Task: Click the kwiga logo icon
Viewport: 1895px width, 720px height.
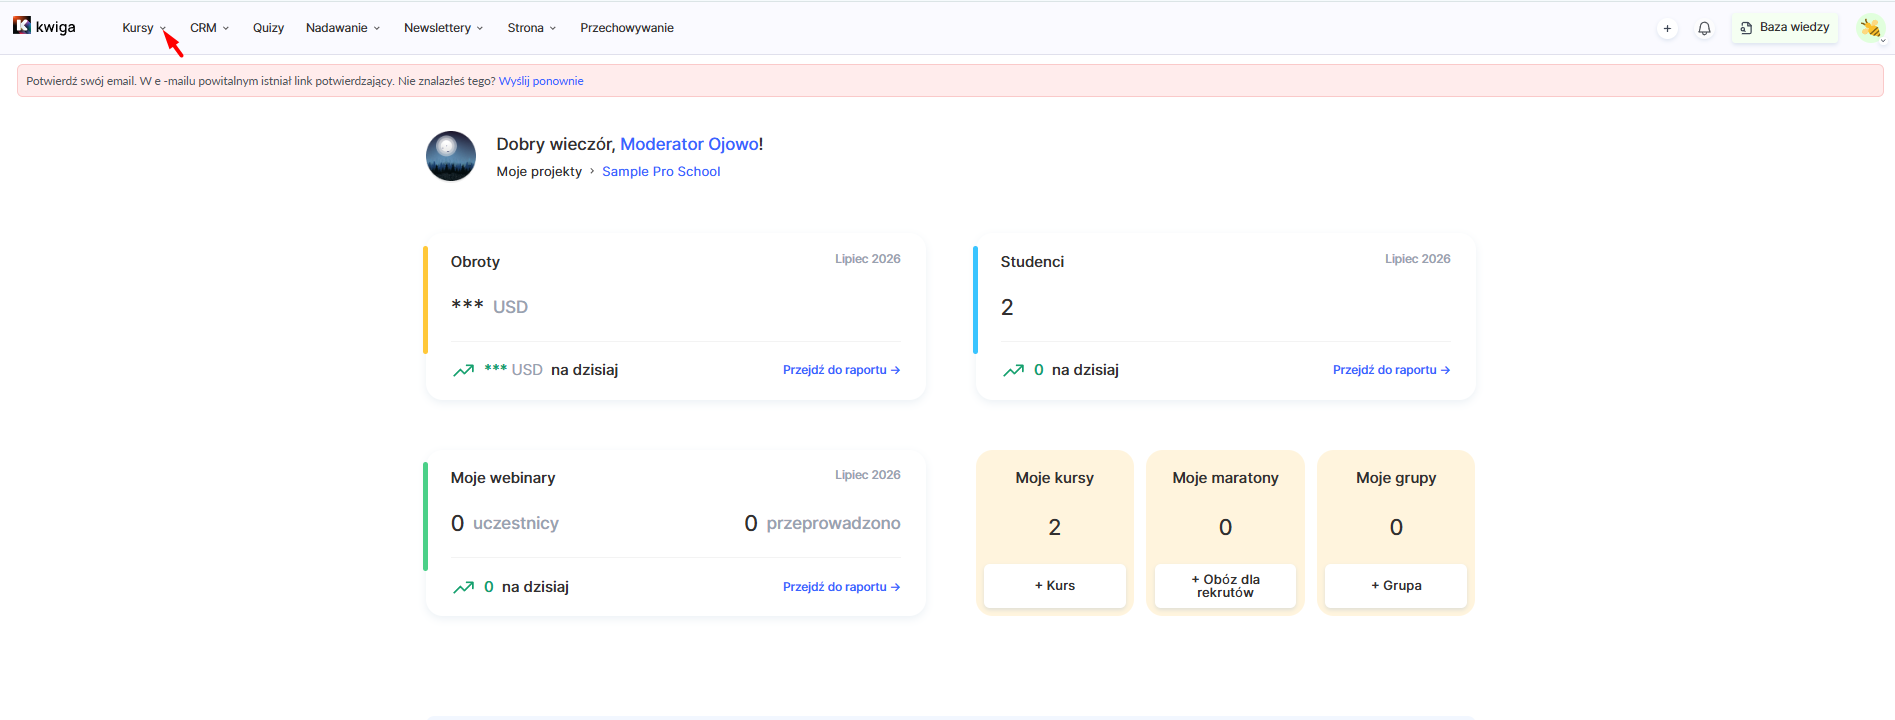Action: pyautogui.click(x=22, y=25)
